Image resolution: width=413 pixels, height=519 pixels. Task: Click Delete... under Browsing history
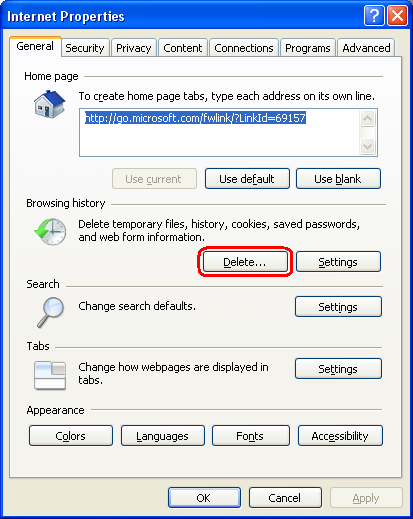(x=245, y=262)
